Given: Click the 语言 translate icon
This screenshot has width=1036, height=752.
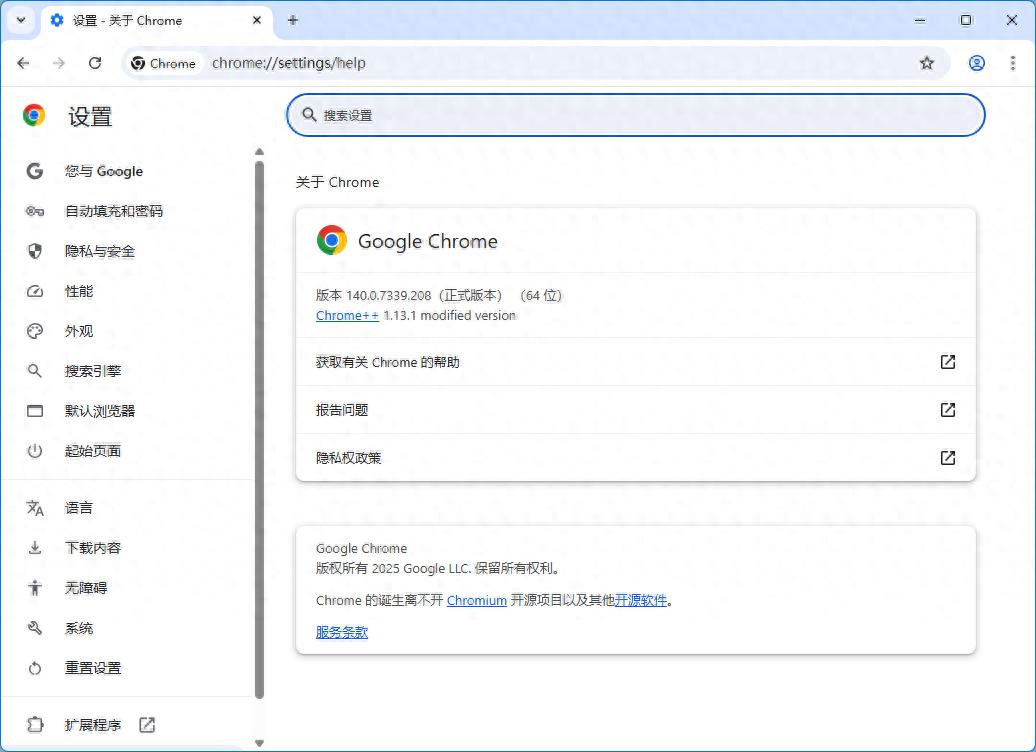Looking at the screenshot, I should (35, 508).
